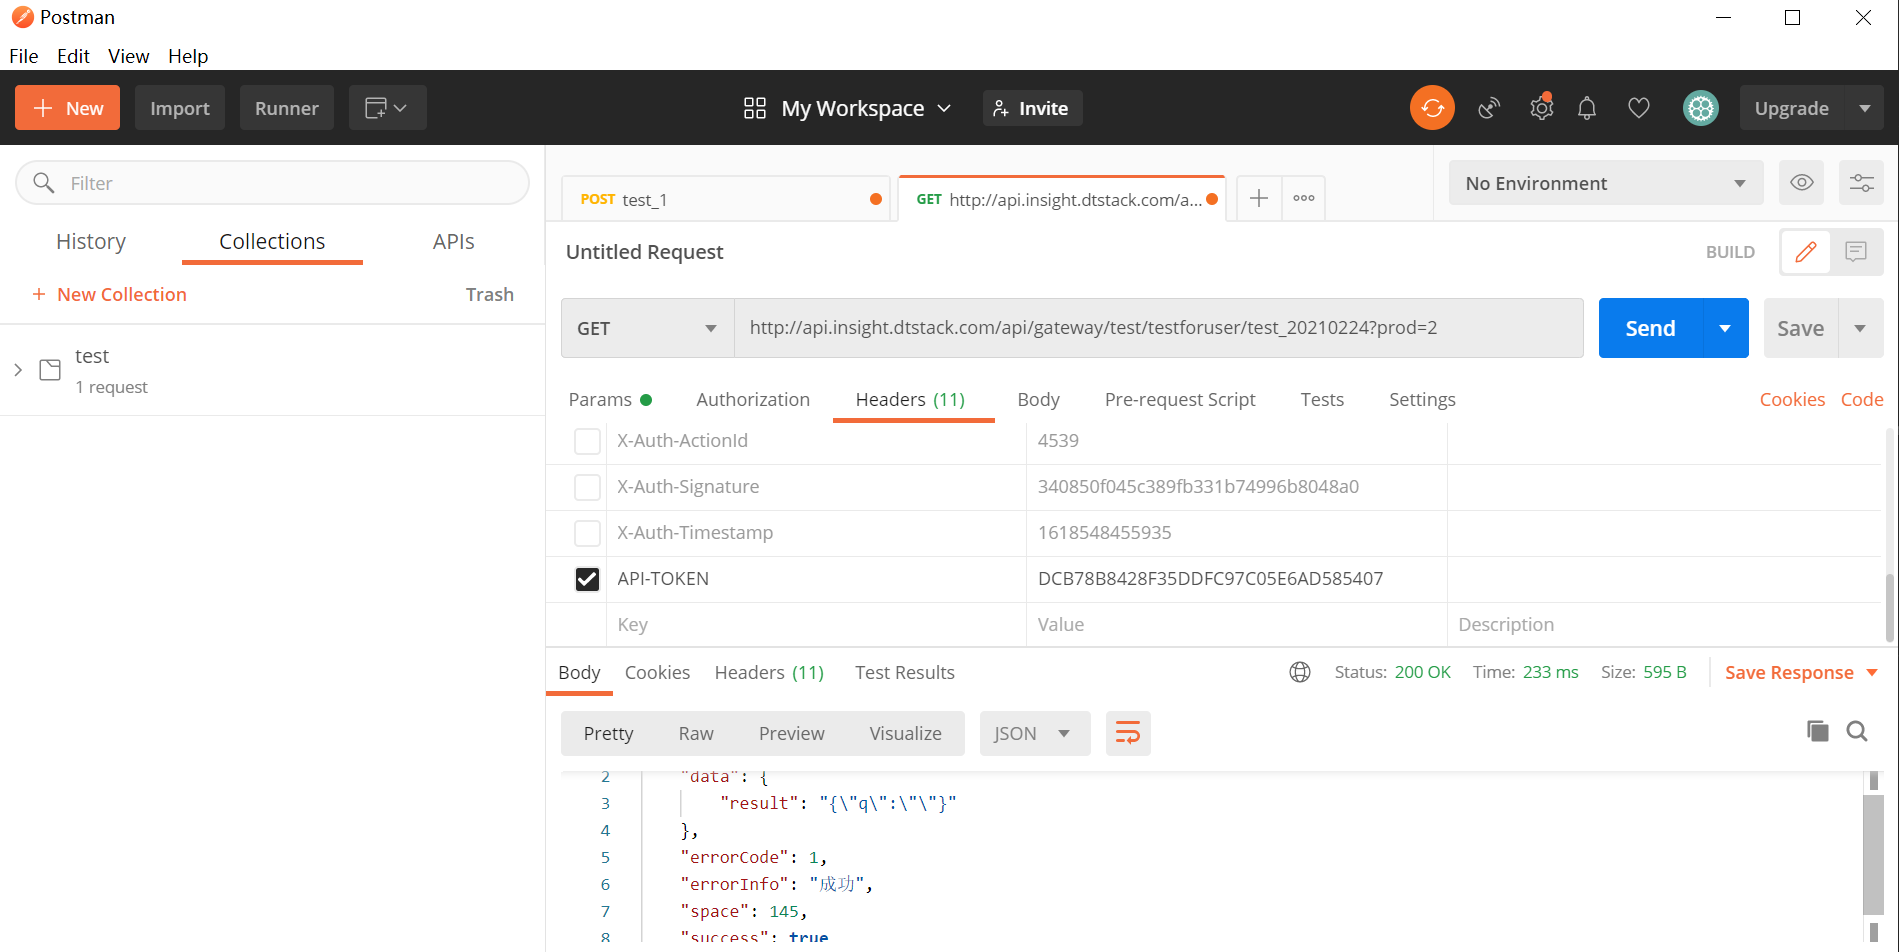1899x952 pixels.
Task: Enable the X-Auth-Signature header checkbox
Action: (587, 487)
